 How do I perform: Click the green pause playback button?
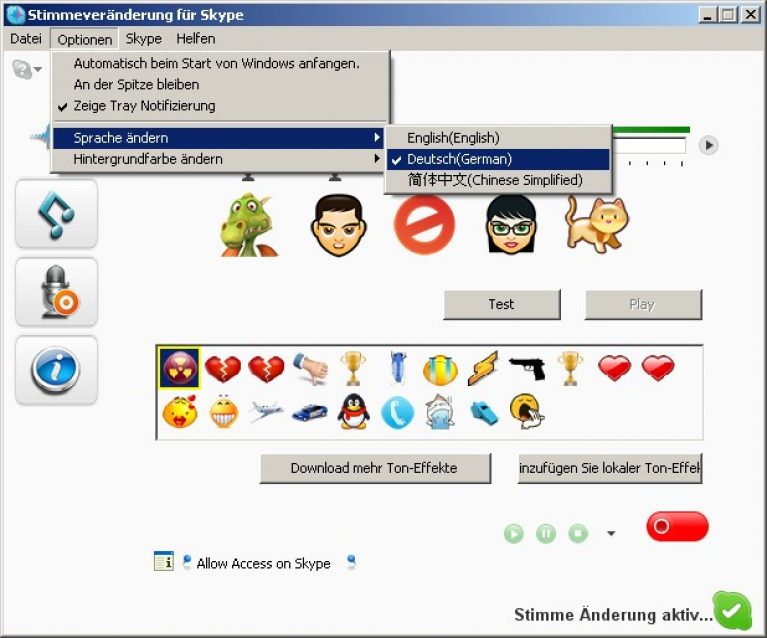tap(546, 533)
